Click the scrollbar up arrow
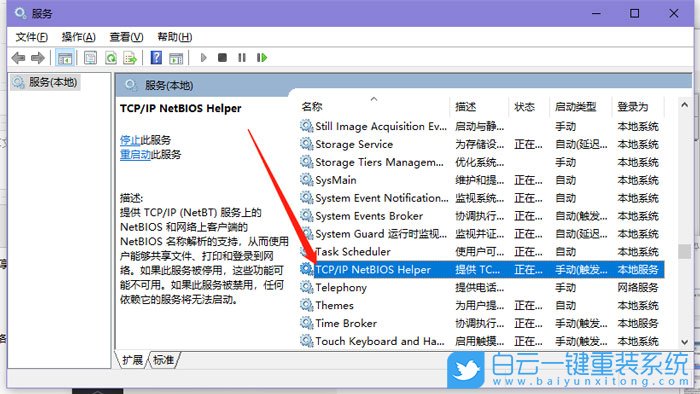The width and height of the screenshot is (700, 394). pos(684,105)
